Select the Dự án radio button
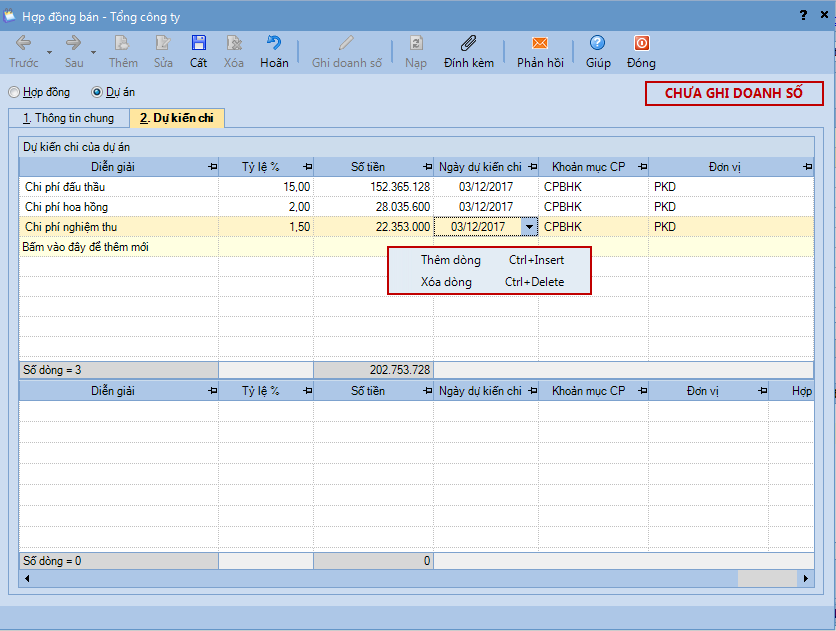The width and height of the screenshot is (836, 631). pyautogui.click(x=97, y=92)
